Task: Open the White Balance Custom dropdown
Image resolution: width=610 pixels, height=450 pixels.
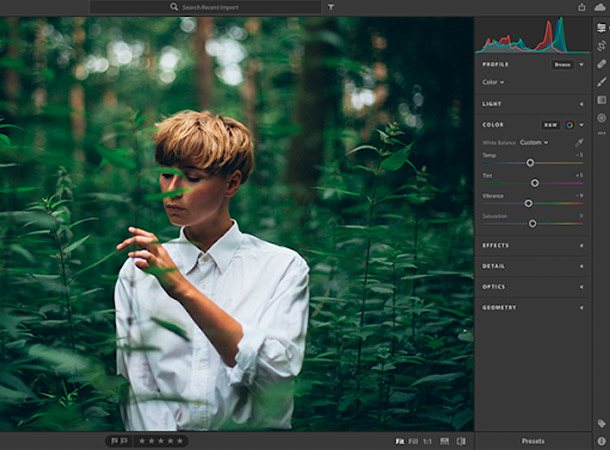Action: point(534,142)
